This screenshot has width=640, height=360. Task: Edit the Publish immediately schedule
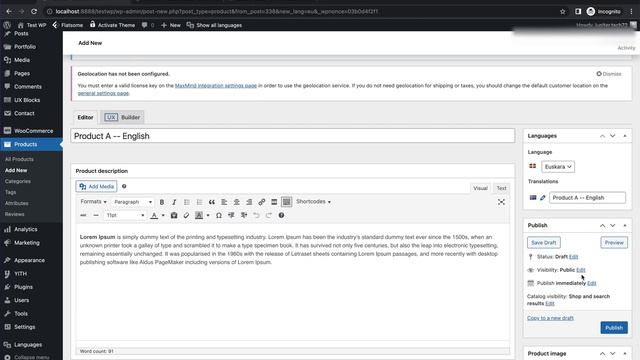click(592, 283)
